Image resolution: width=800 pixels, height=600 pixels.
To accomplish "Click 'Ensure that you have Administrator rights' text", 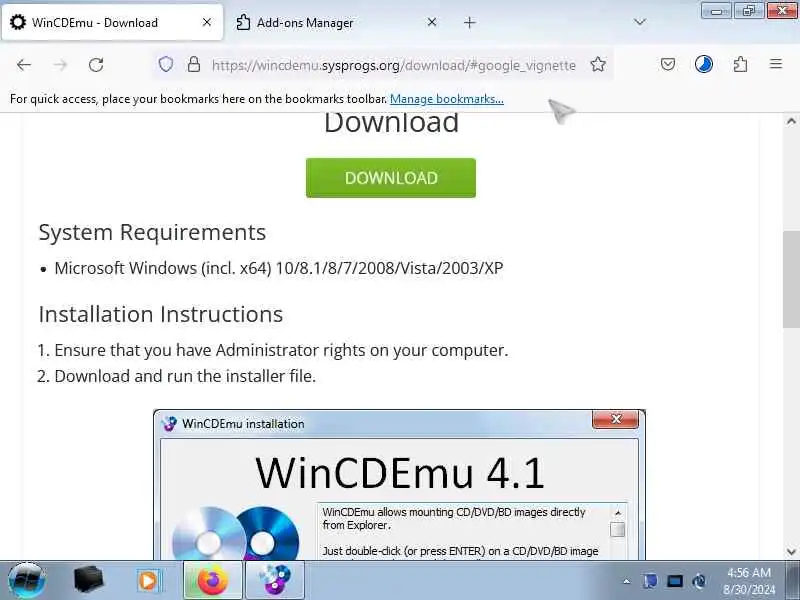I will (281, 351).
